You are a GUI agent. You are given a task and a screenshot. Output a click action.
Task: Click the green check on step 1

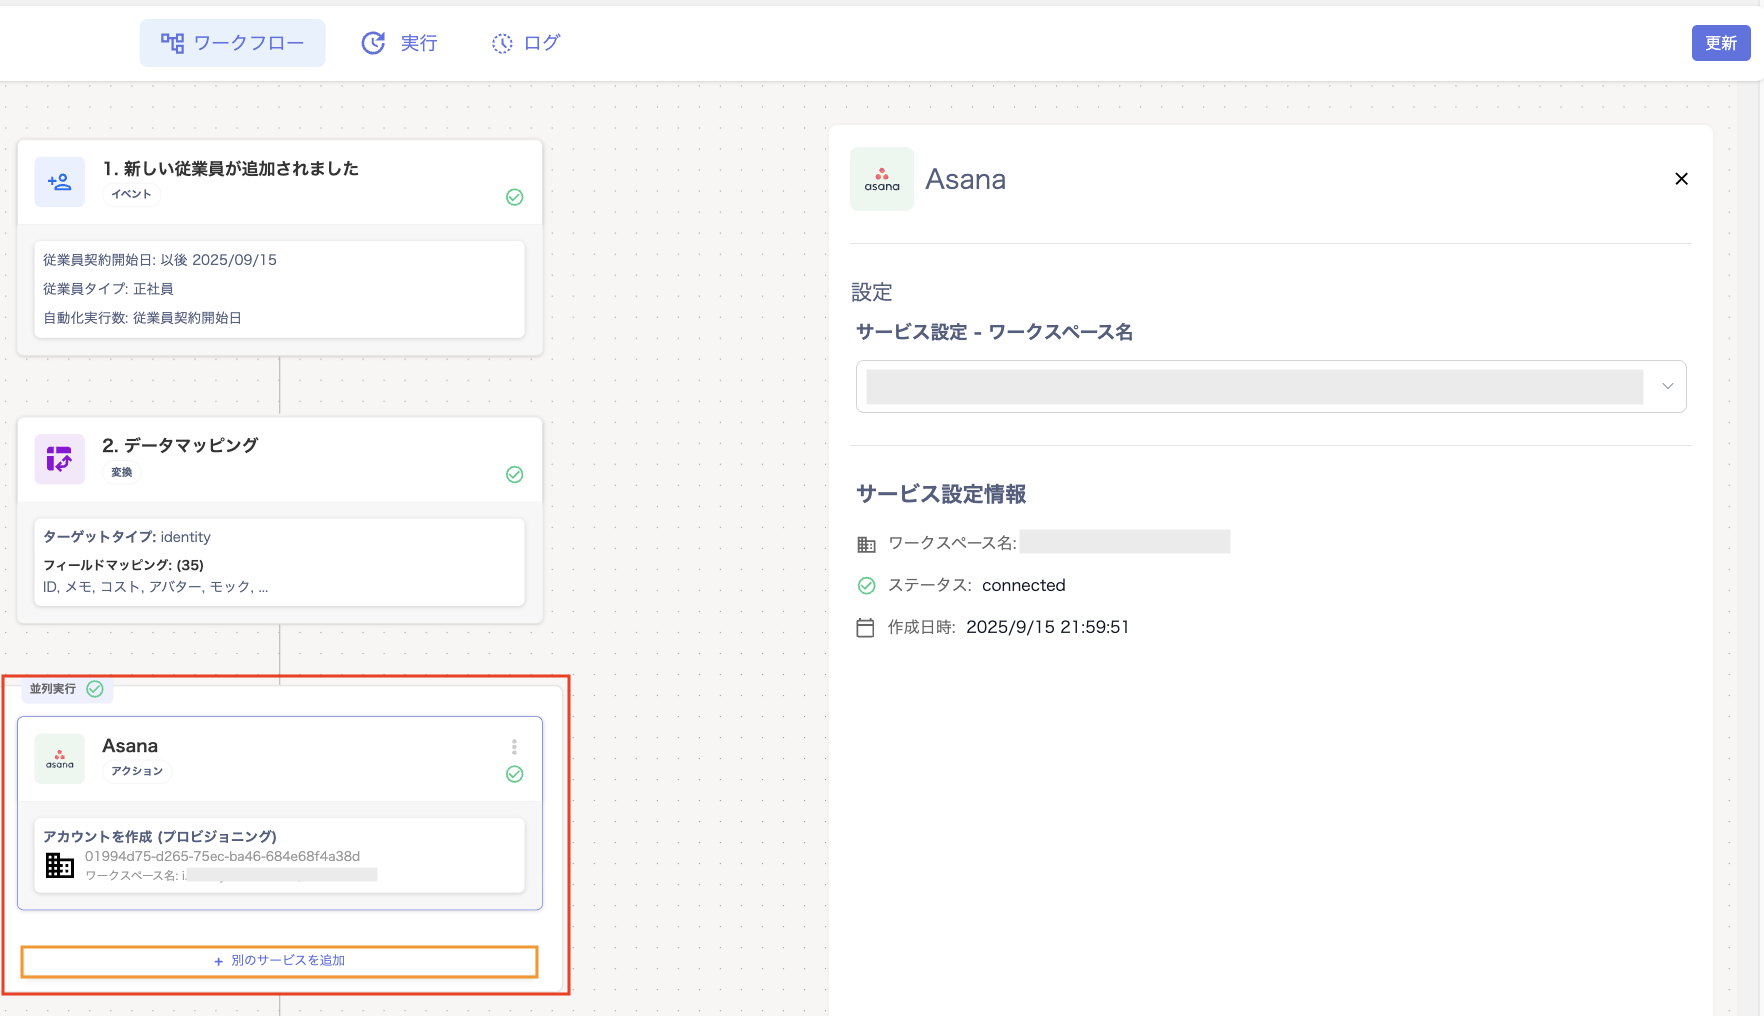coord(515,197)
